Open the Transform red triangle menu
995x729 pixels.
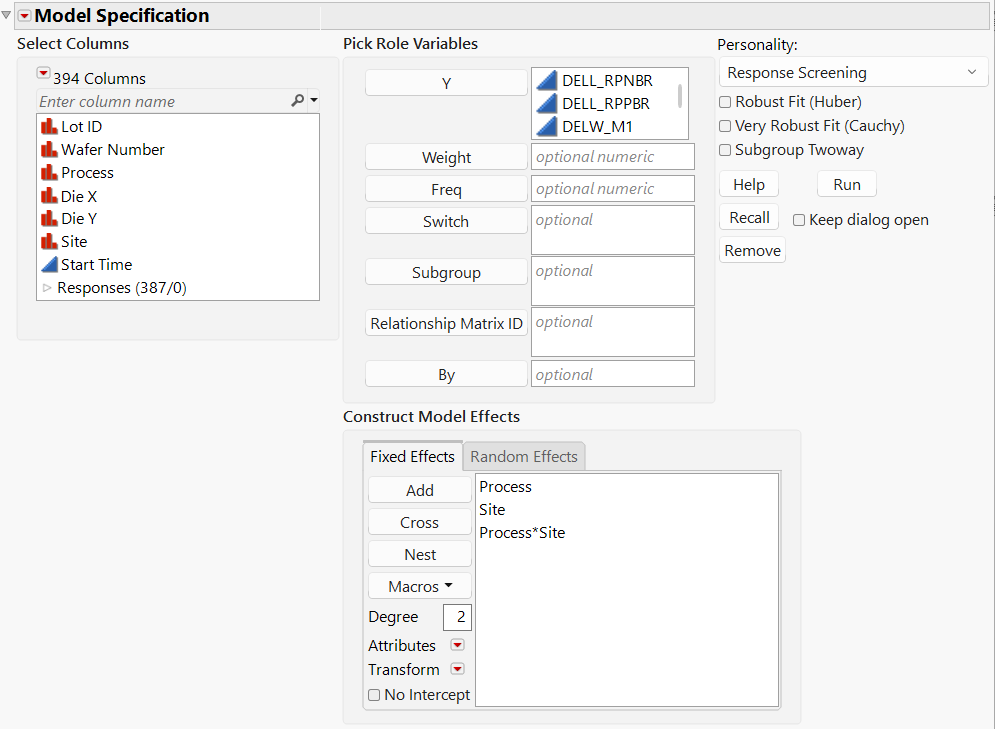tap(457, 669)
